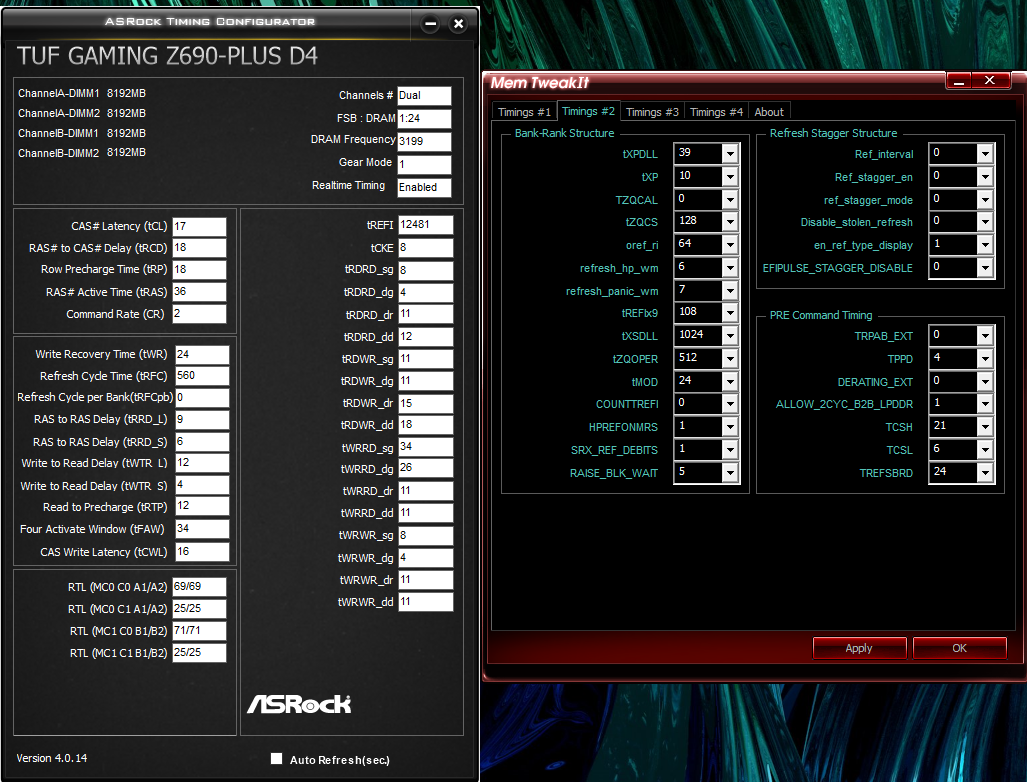Close the ASRock Timing Configurator window
The image size is (1027, 782).
click(x=458, y=24)
